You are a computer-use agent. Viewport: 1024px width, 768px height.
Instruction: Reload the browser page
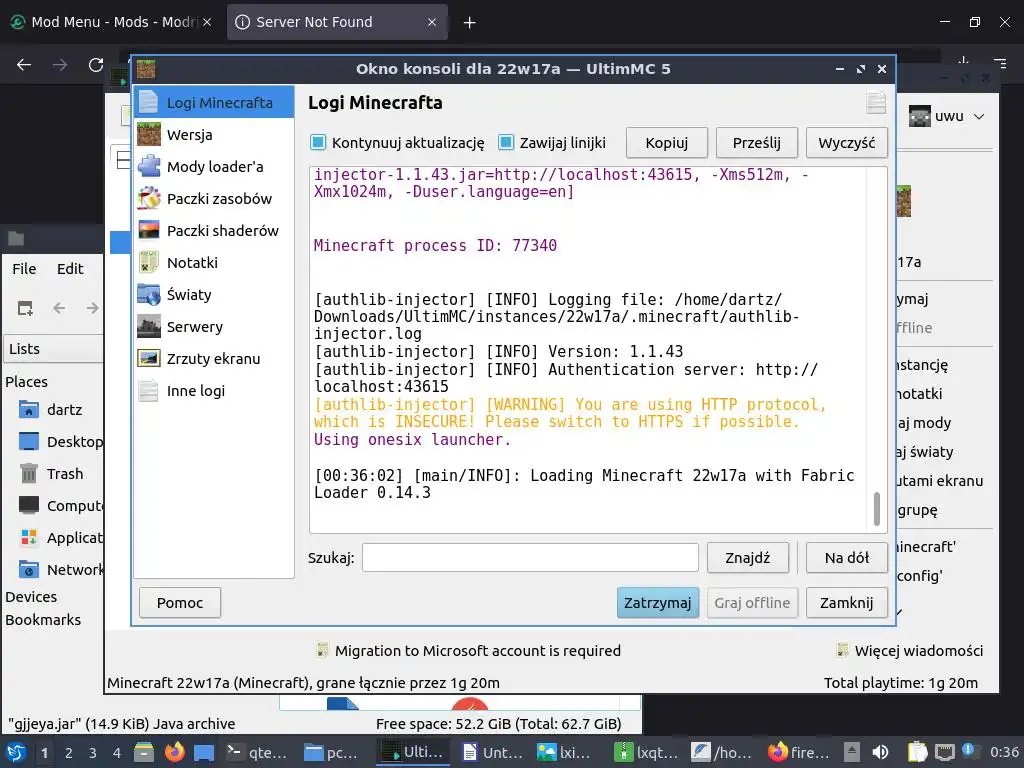pos(96,65)
